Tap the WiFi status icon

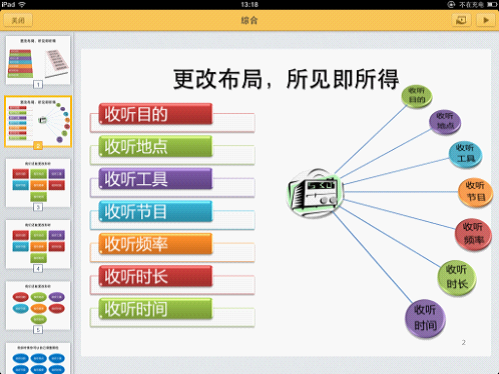[22, 4]
